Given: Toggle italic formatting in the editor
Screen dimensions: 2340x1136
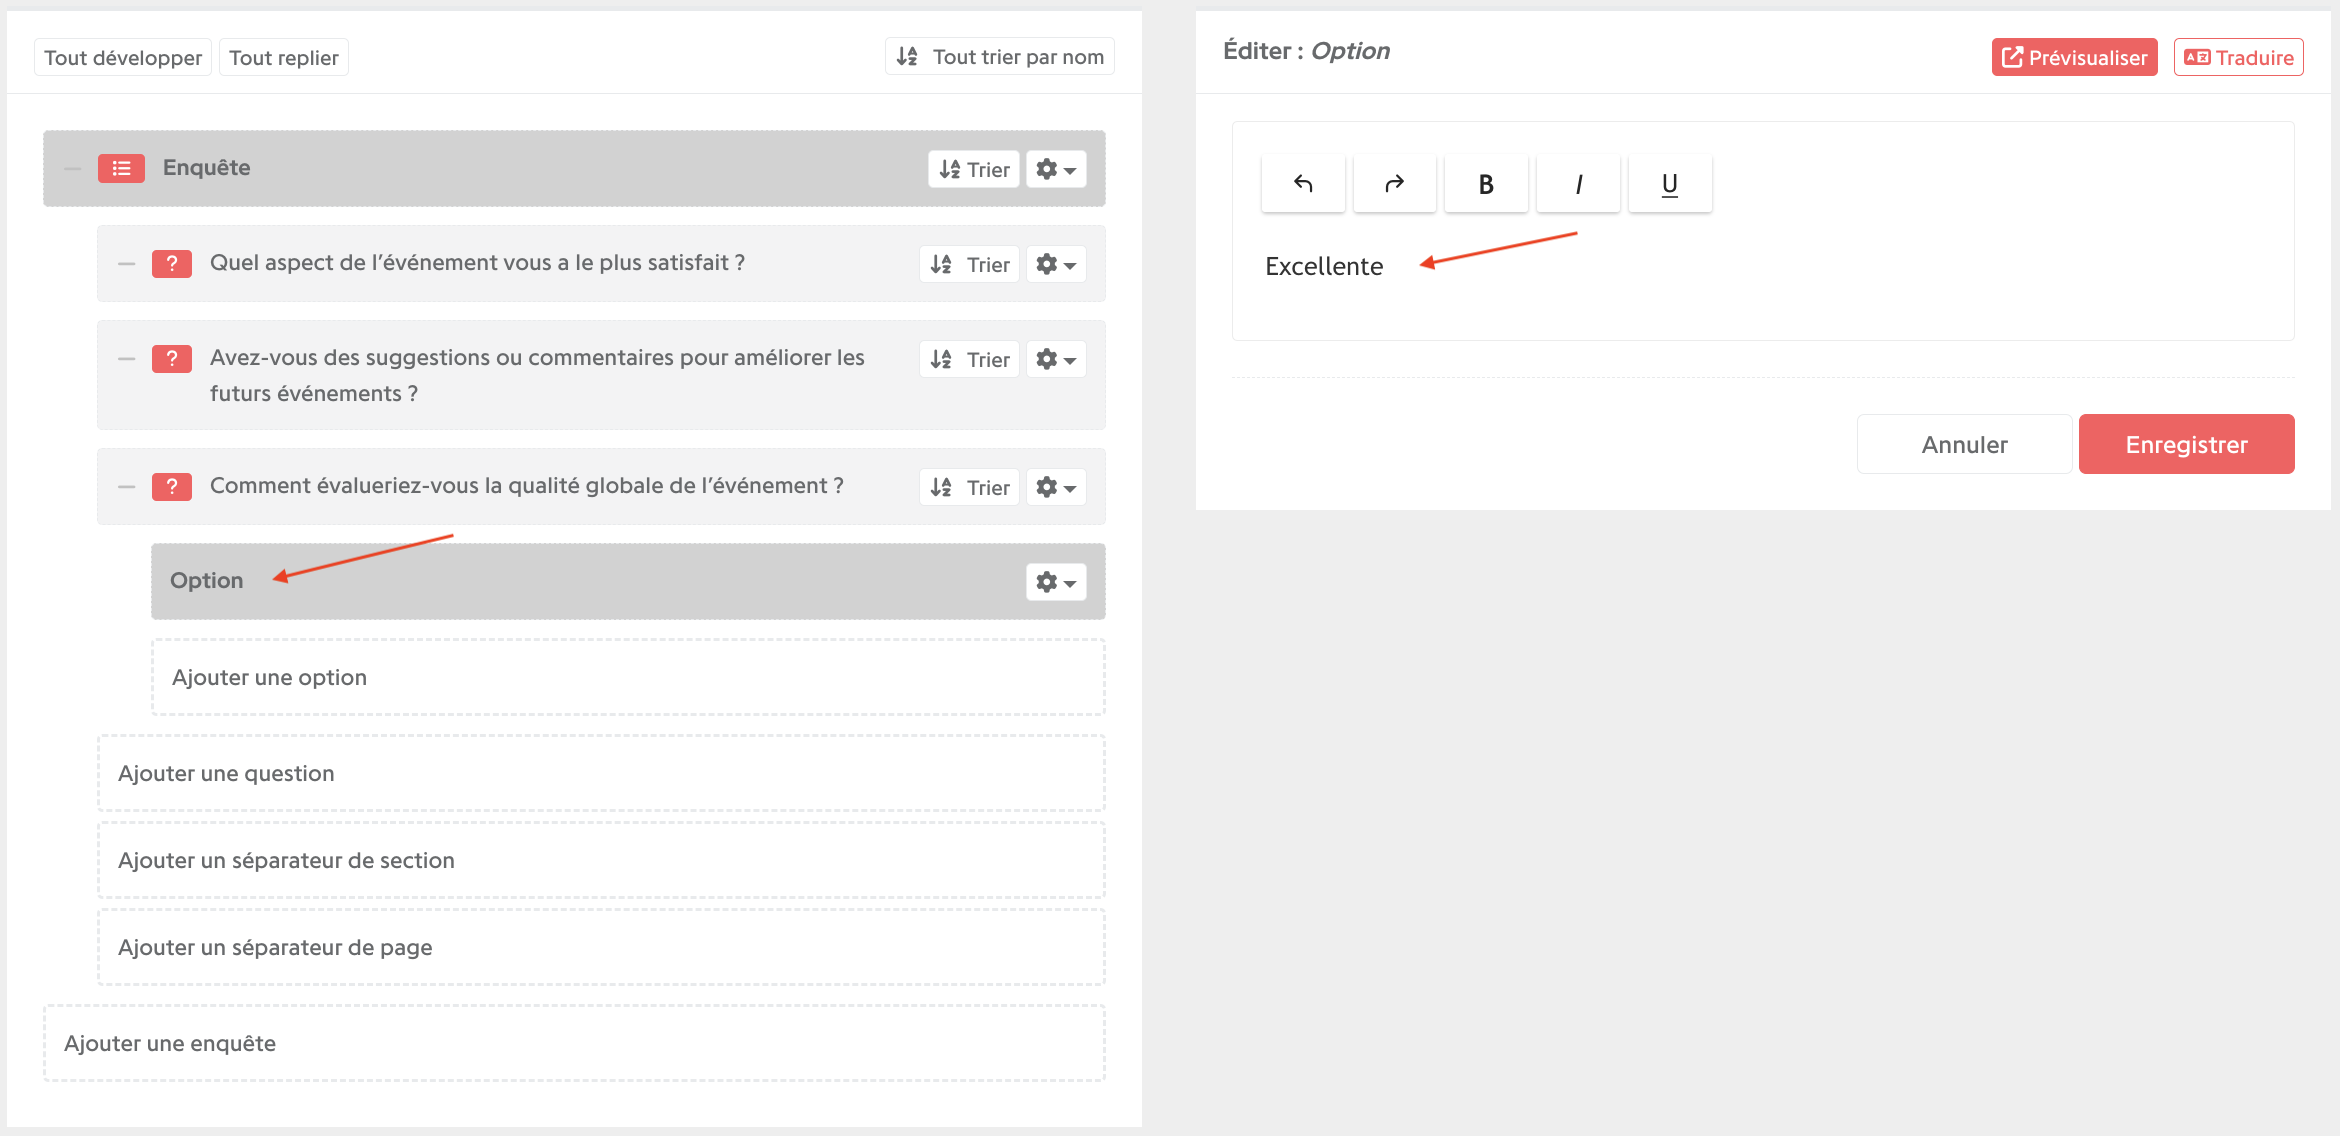Looking at the screenshot, I should (1578, 184).
